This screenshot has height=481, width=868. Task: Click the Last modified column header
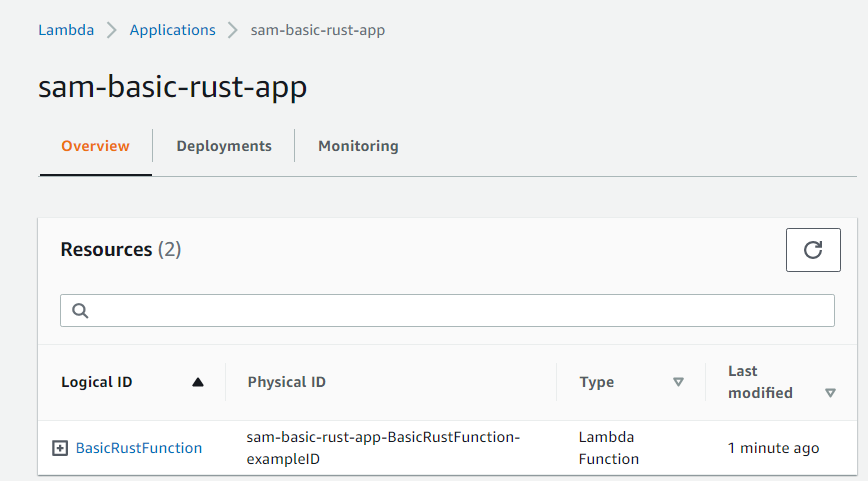(x=760, y=382)
